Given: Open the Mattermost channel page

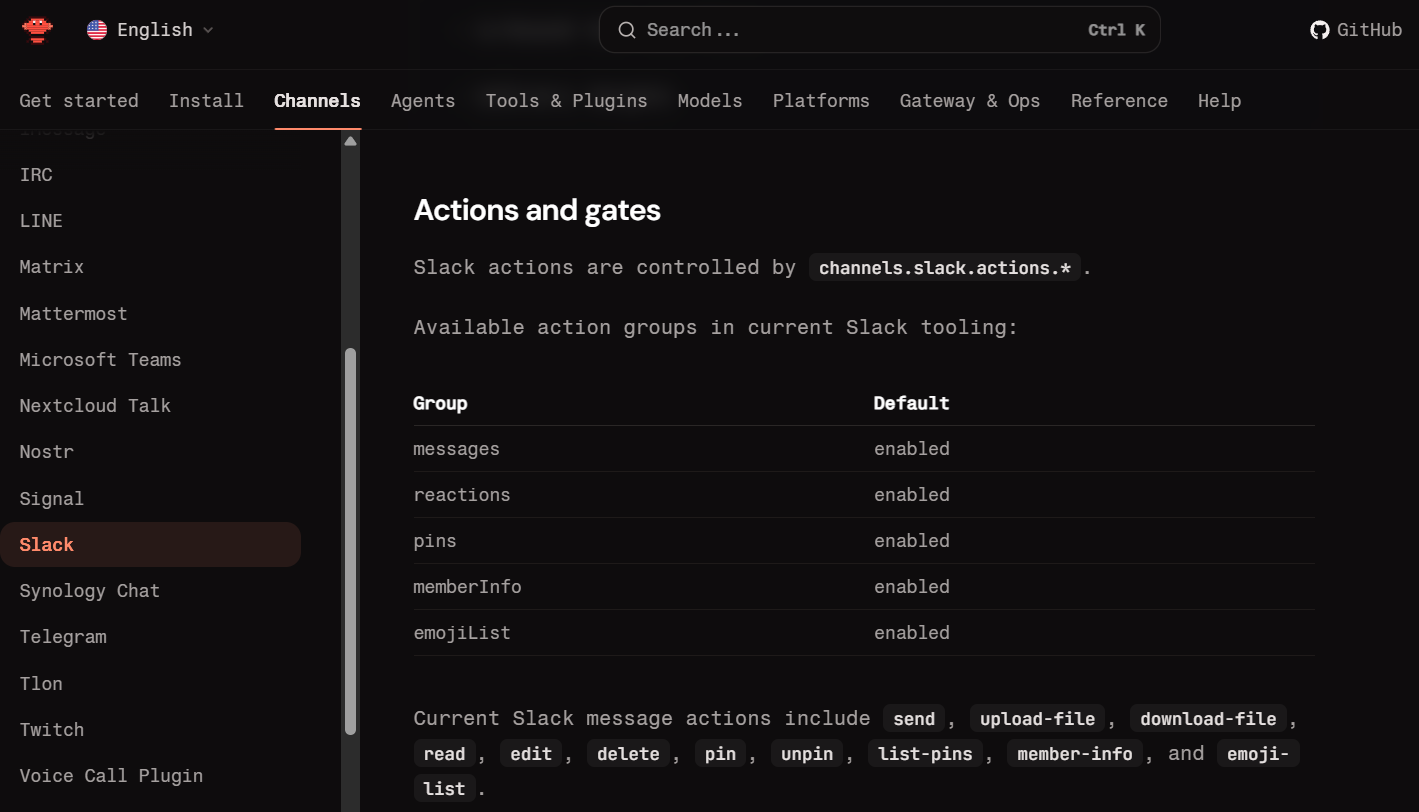Looking at the screenshot, I should click(74, 314).
